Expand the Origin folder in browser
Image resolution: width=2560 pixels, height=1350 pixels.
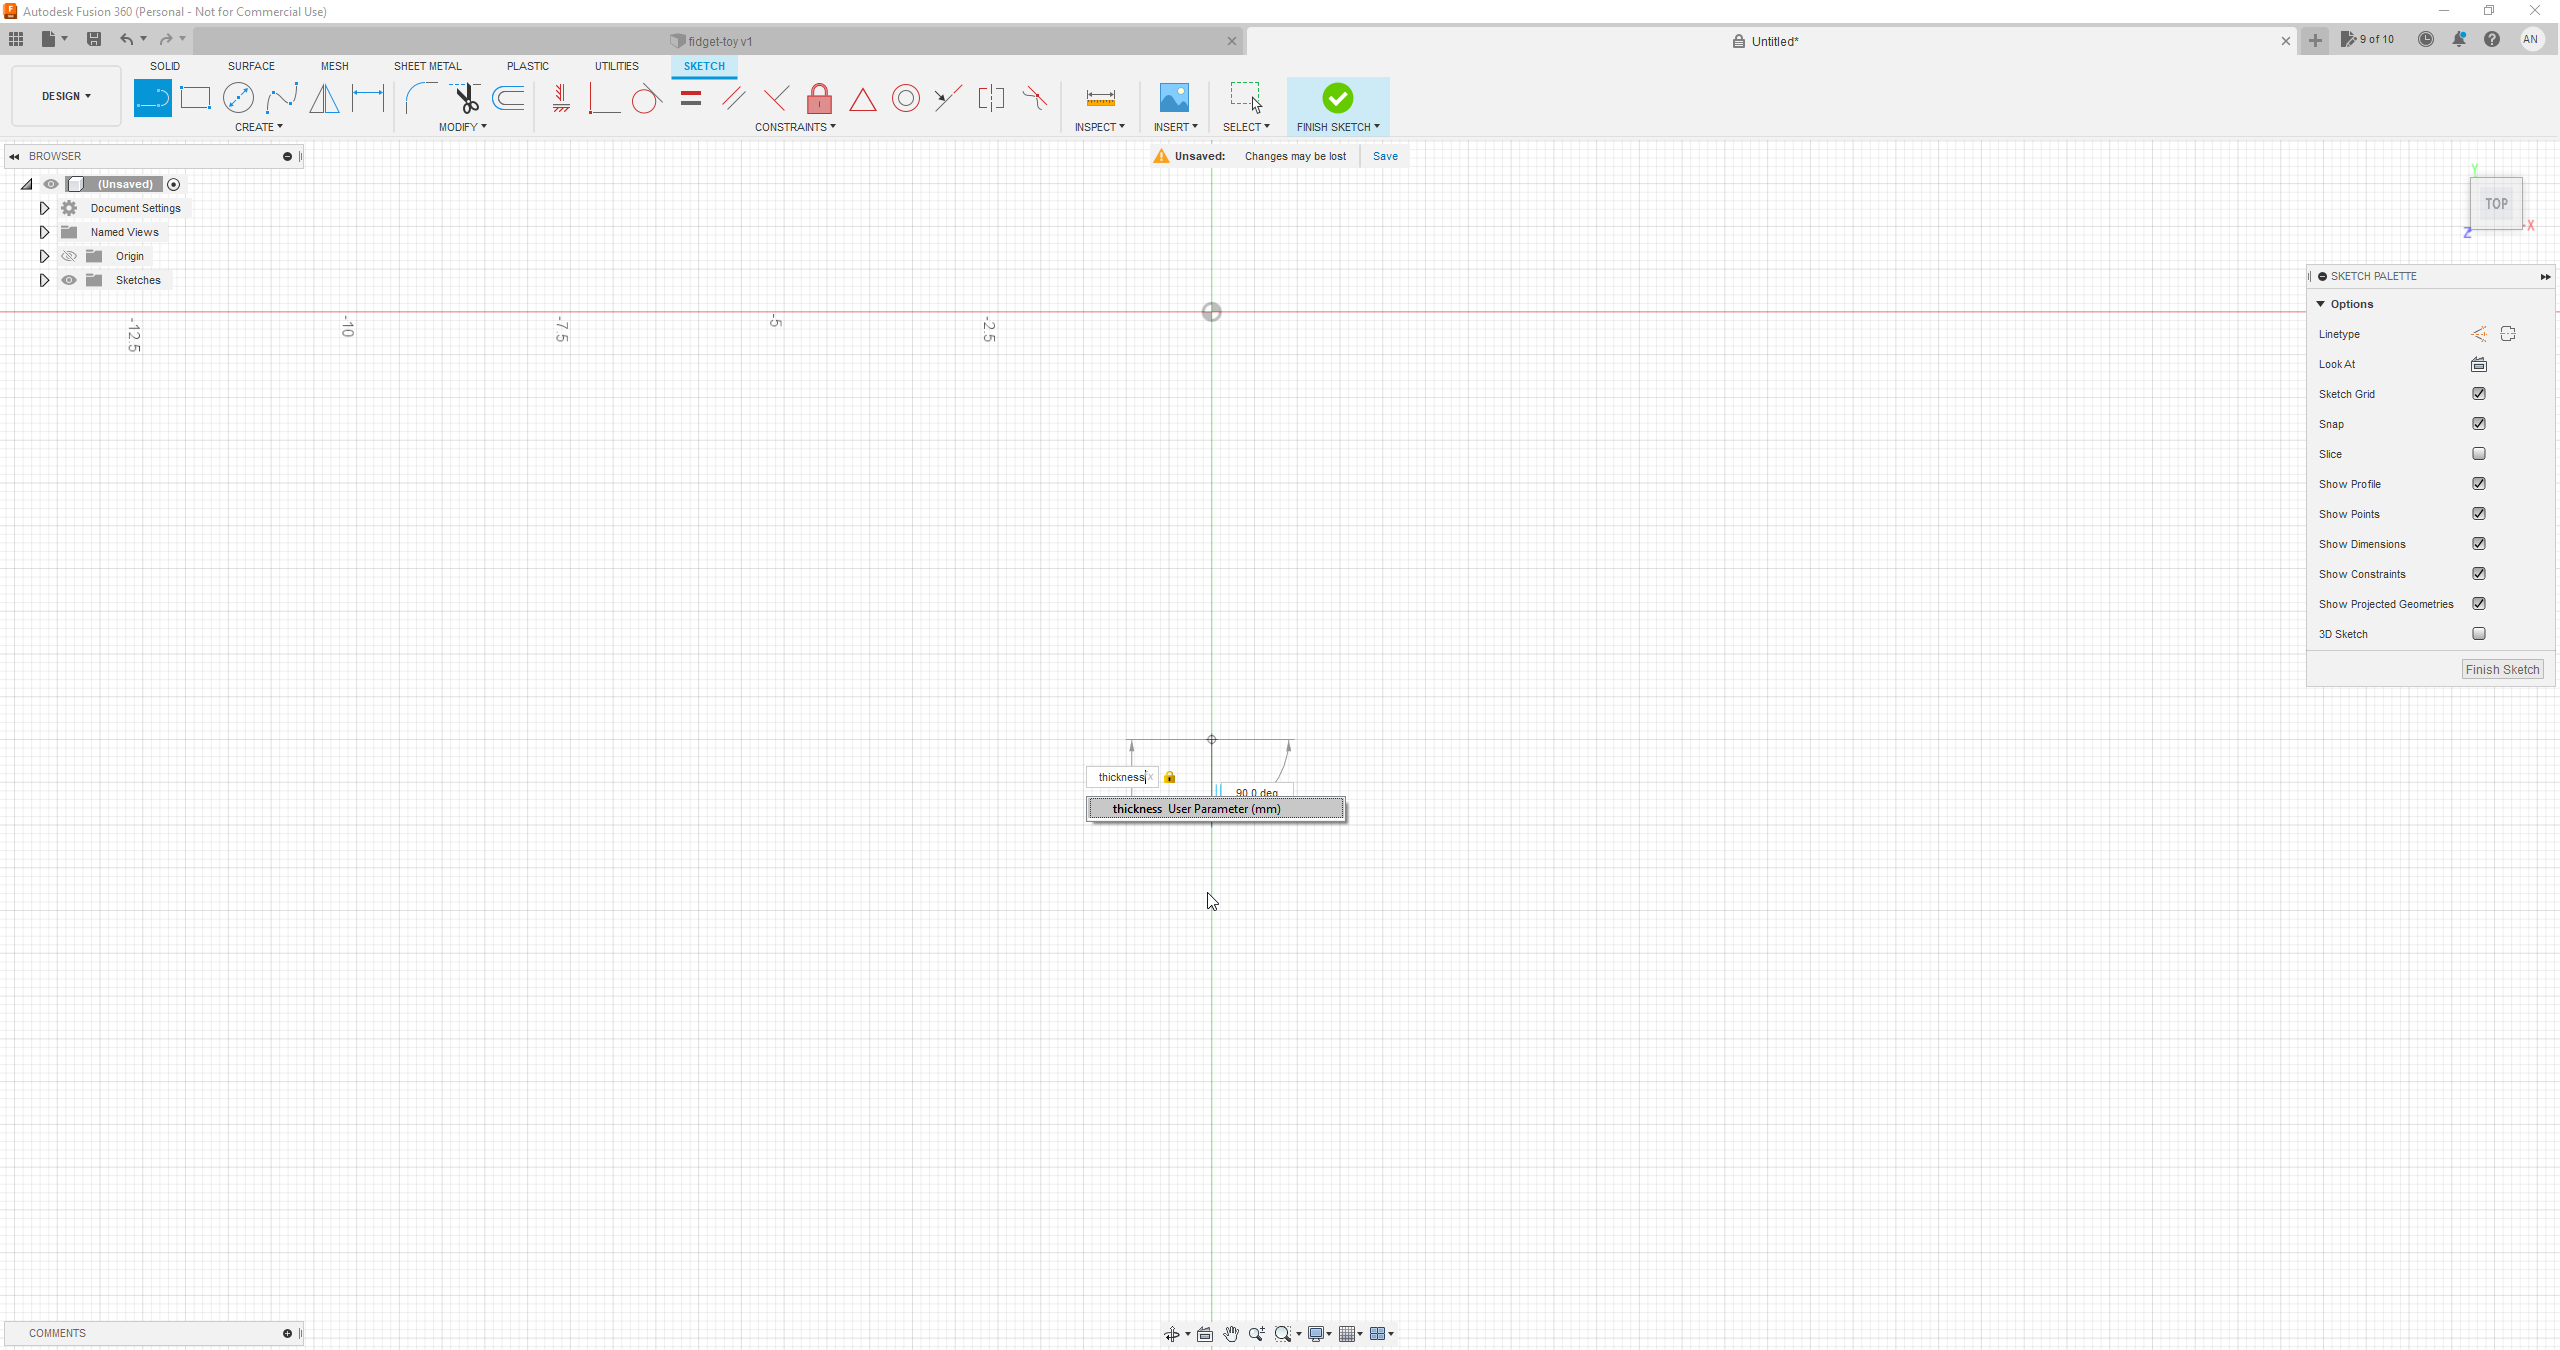44,256
